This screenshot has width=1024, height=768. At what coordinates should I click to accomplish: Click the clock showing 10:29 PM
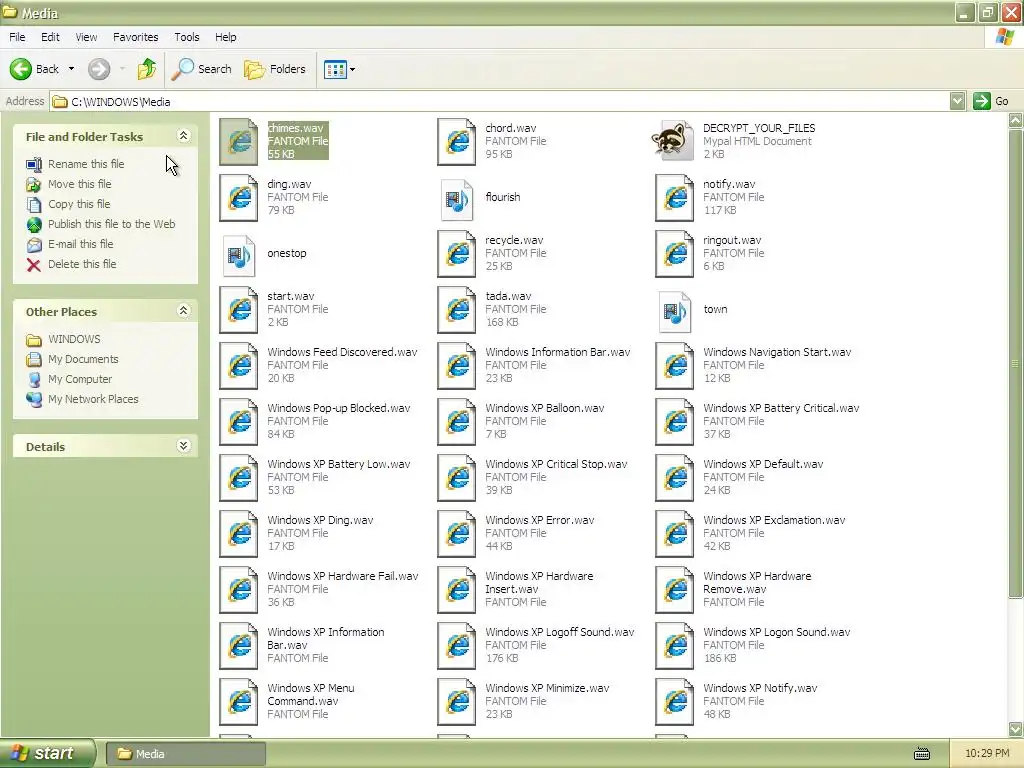pos(987,754)
